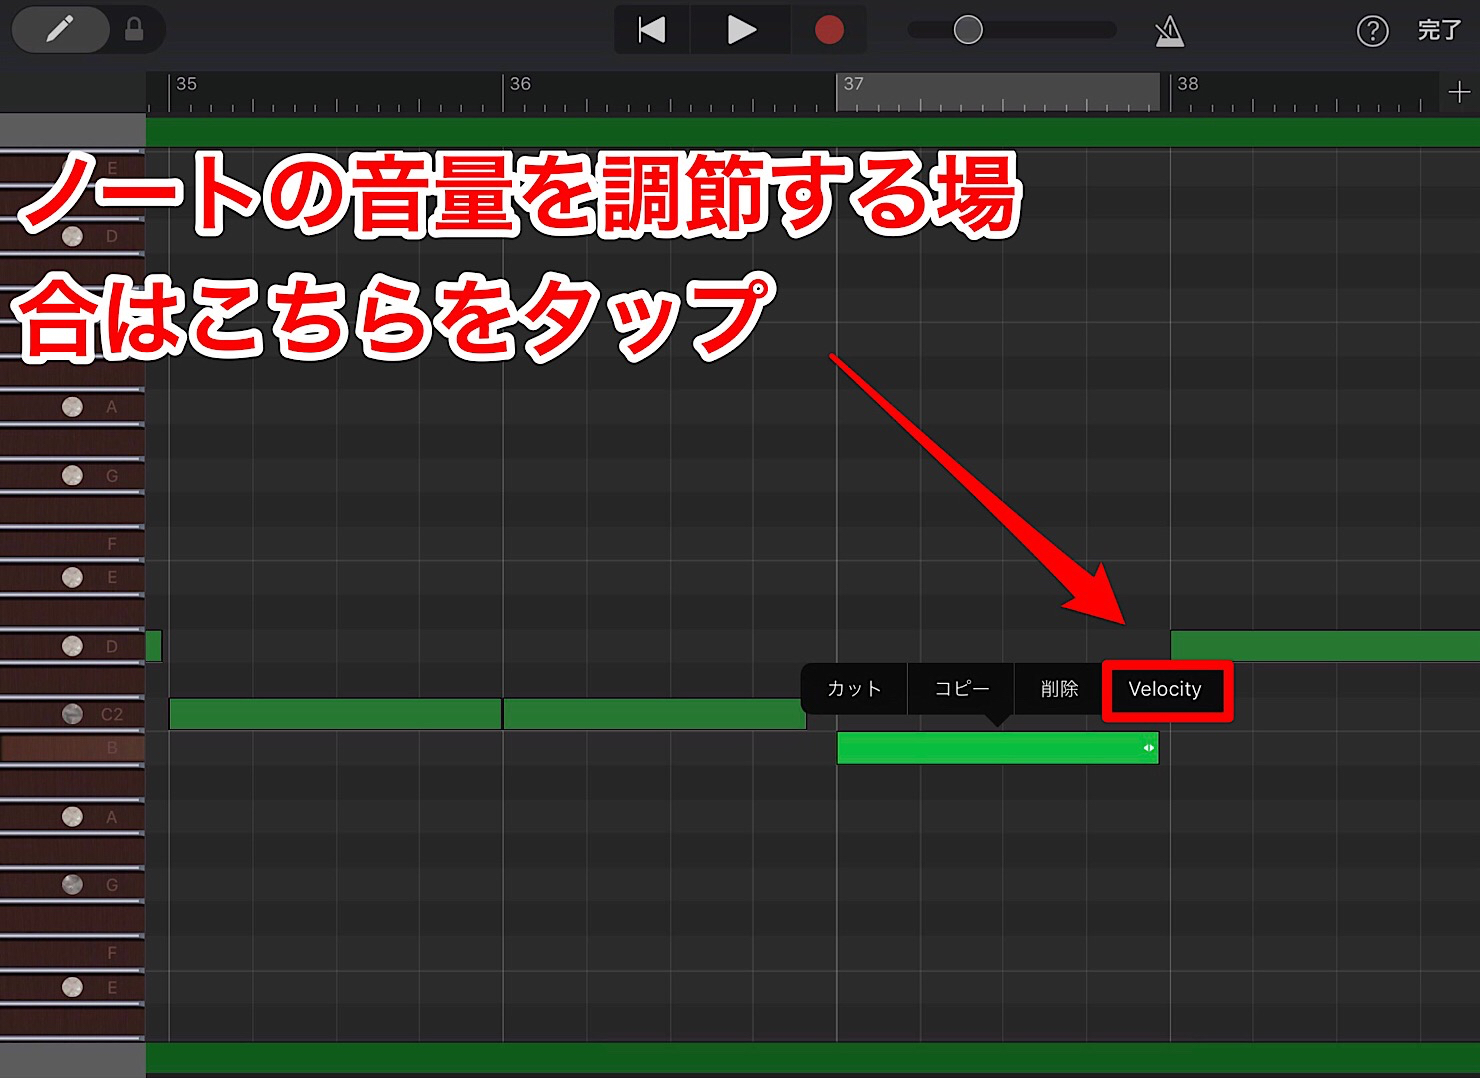Tap 完了 to finish editing

[1439, 30]
